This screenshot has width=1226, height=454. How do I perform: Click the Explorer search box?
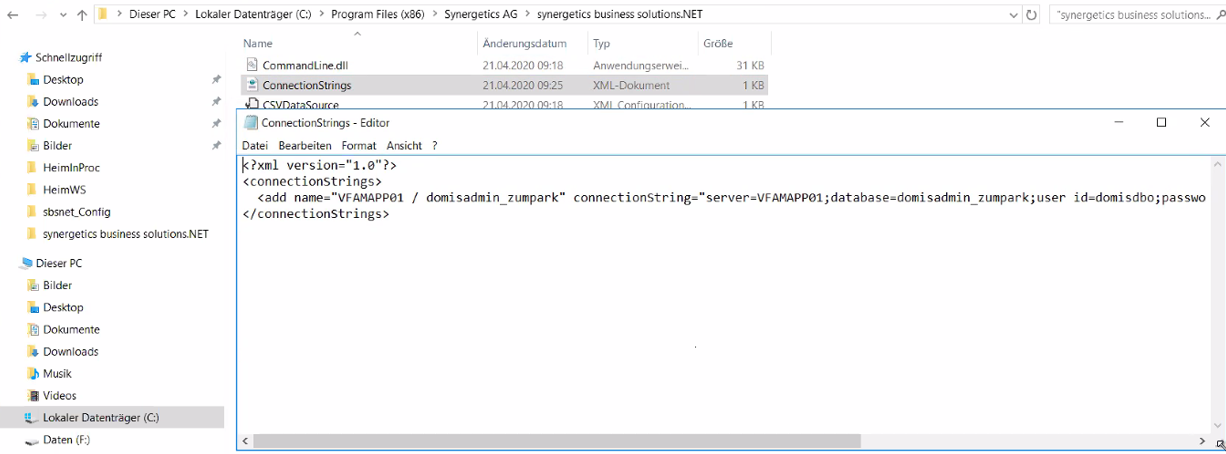[1137, 15]
